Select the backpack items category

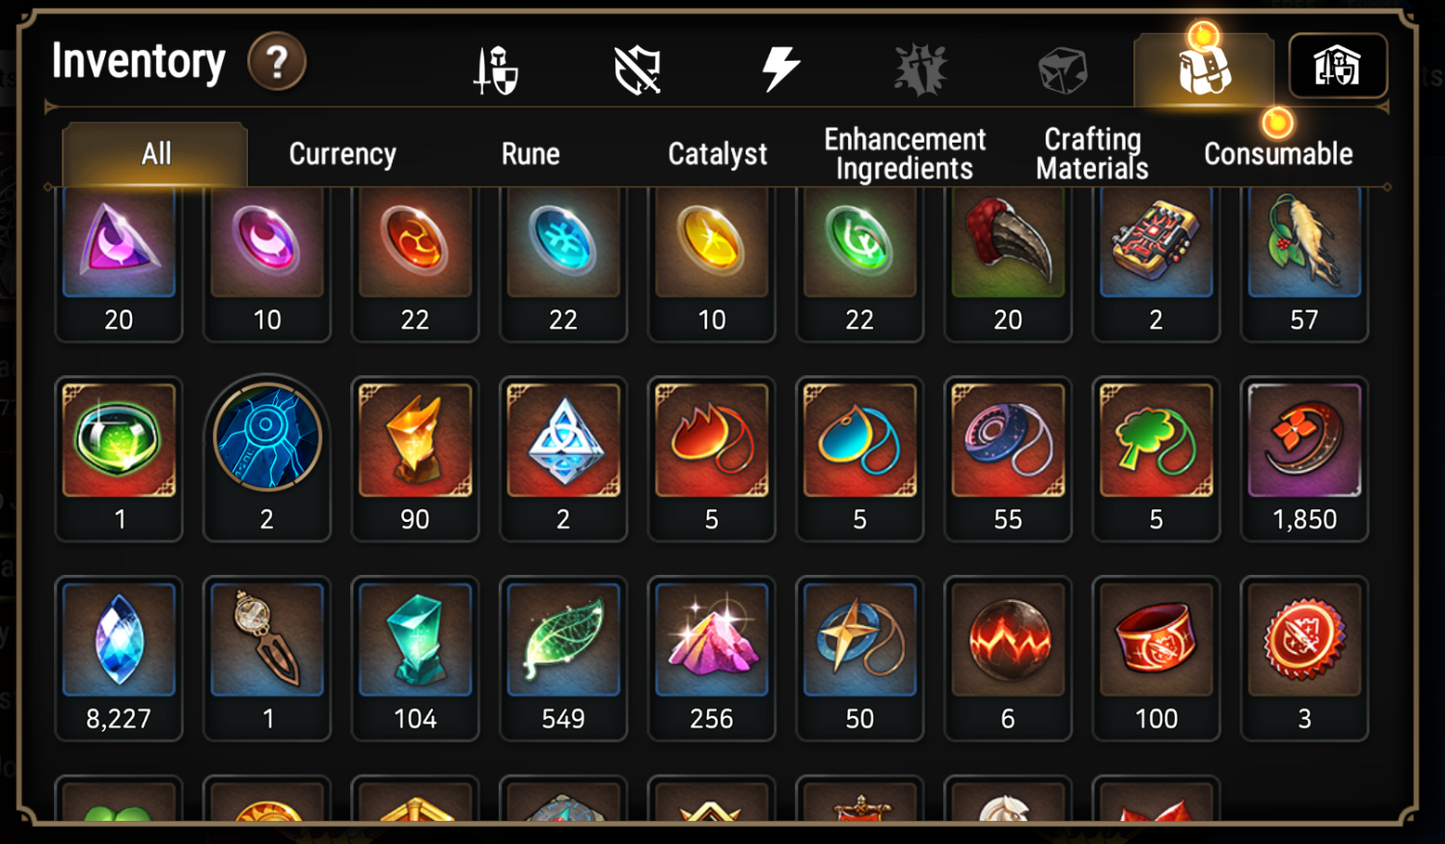(1204, 69)
